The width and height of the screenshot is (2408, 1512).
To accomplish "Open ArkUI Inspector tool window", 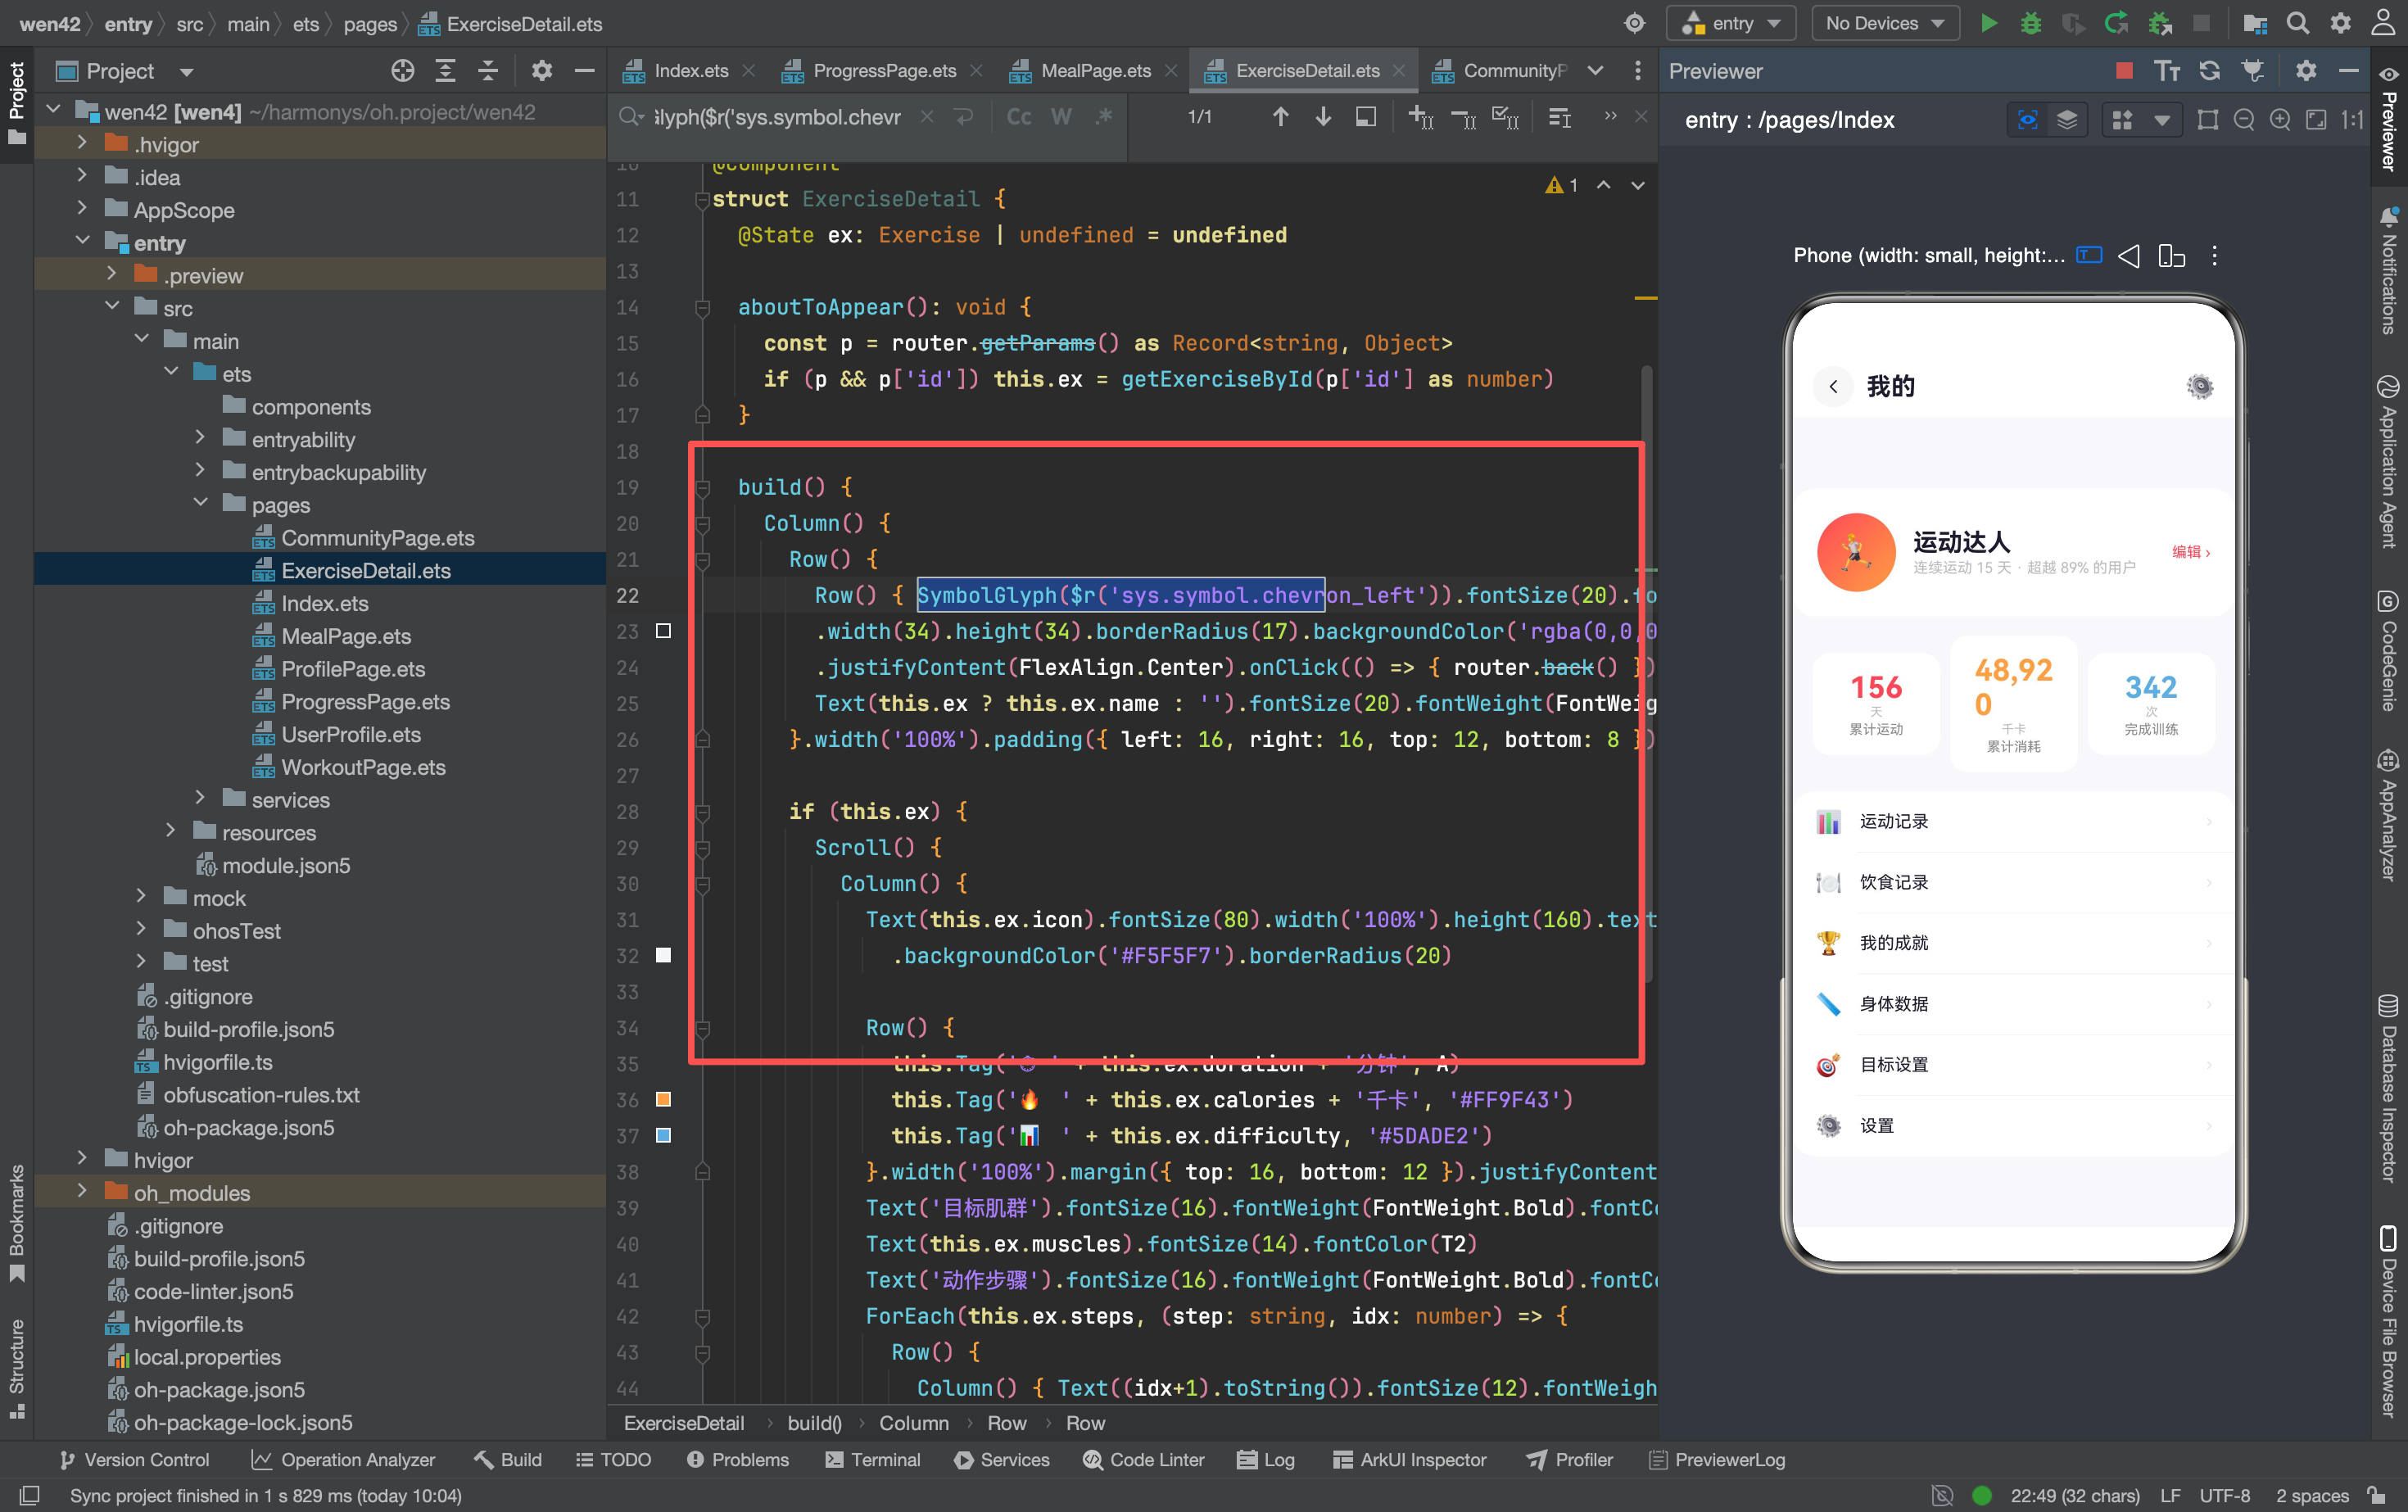I will [1410, 1459].
